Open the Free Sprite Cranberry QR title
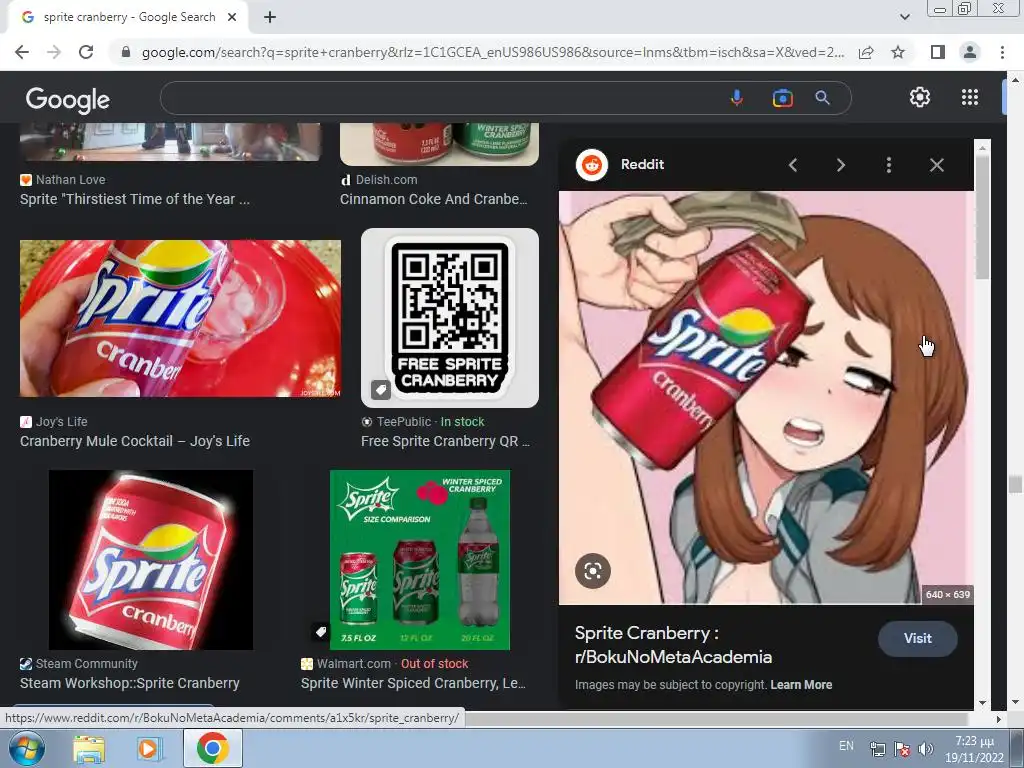 [445, 441]
